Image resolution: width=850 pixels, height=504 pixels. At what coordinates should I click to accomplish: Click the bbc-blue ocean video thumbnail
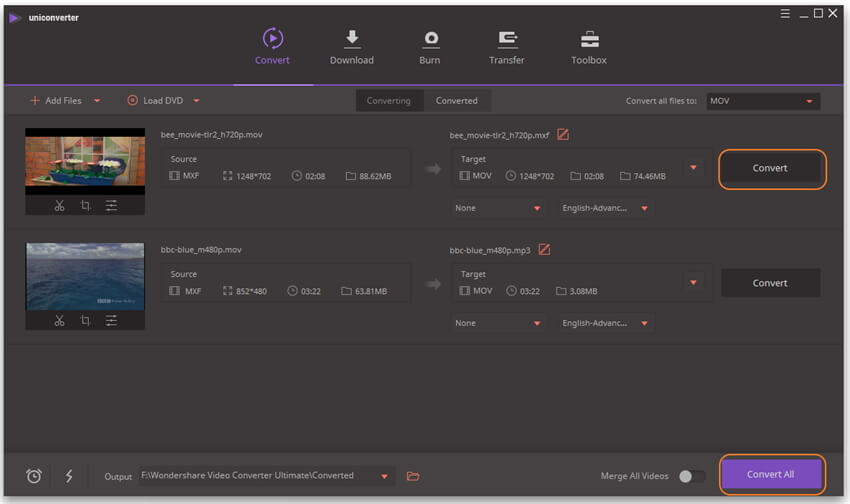85,277
